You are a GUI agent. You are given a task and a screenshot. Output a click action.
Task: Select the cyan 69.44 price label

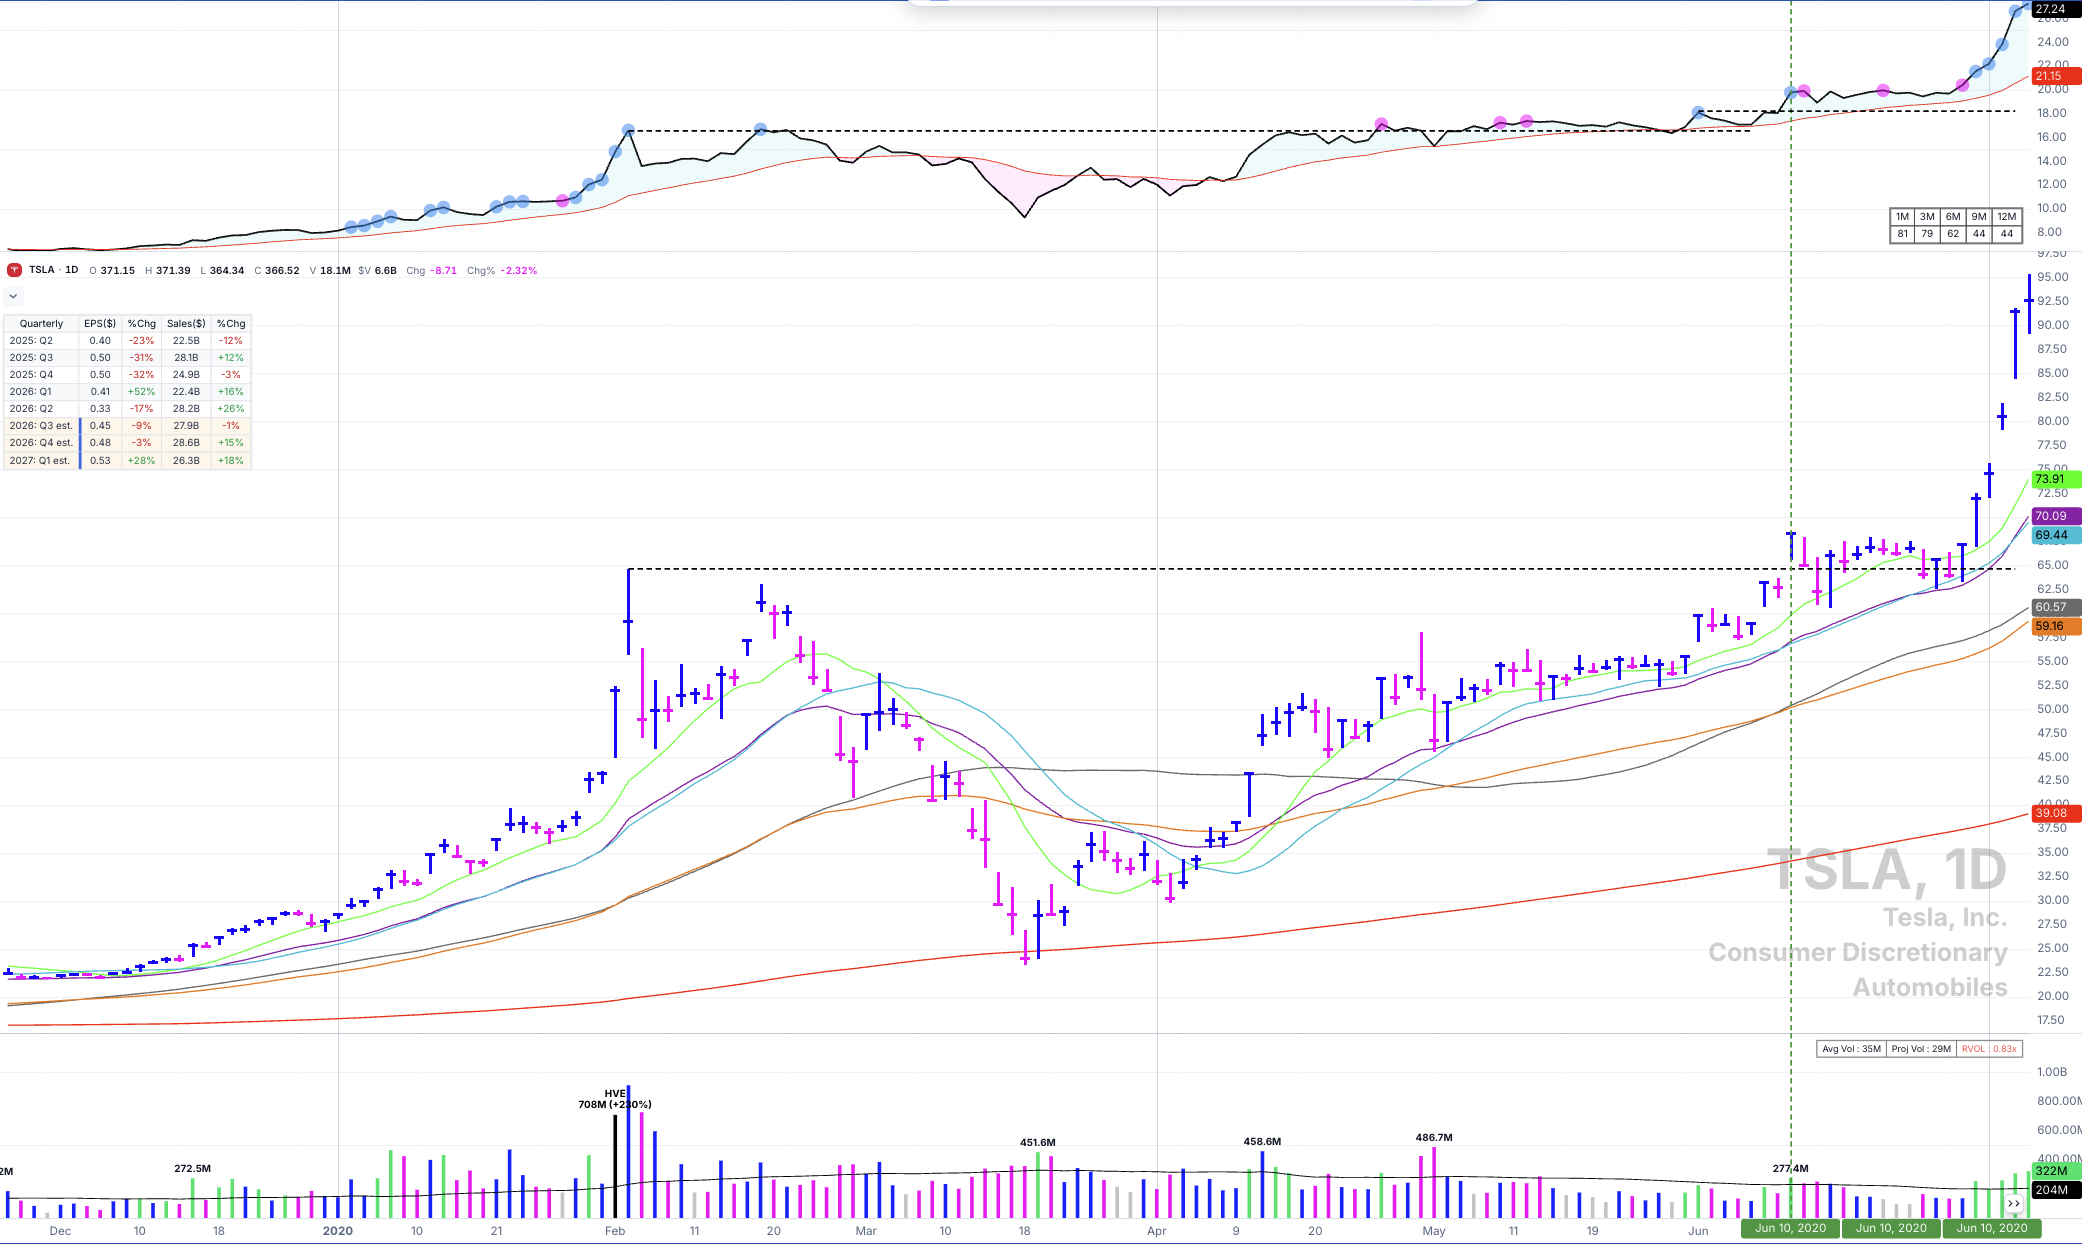point(2056,535)
